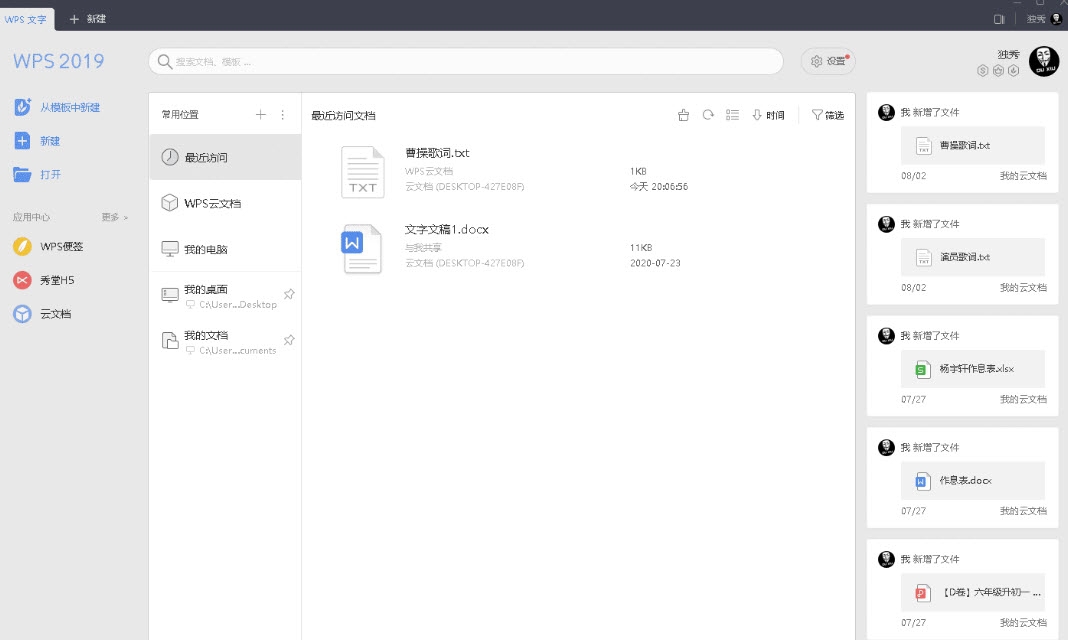The width and height of the screenshot is (1068, 640).
Task: Click the plus icon beside 常用位置
Action: (261, 115)
